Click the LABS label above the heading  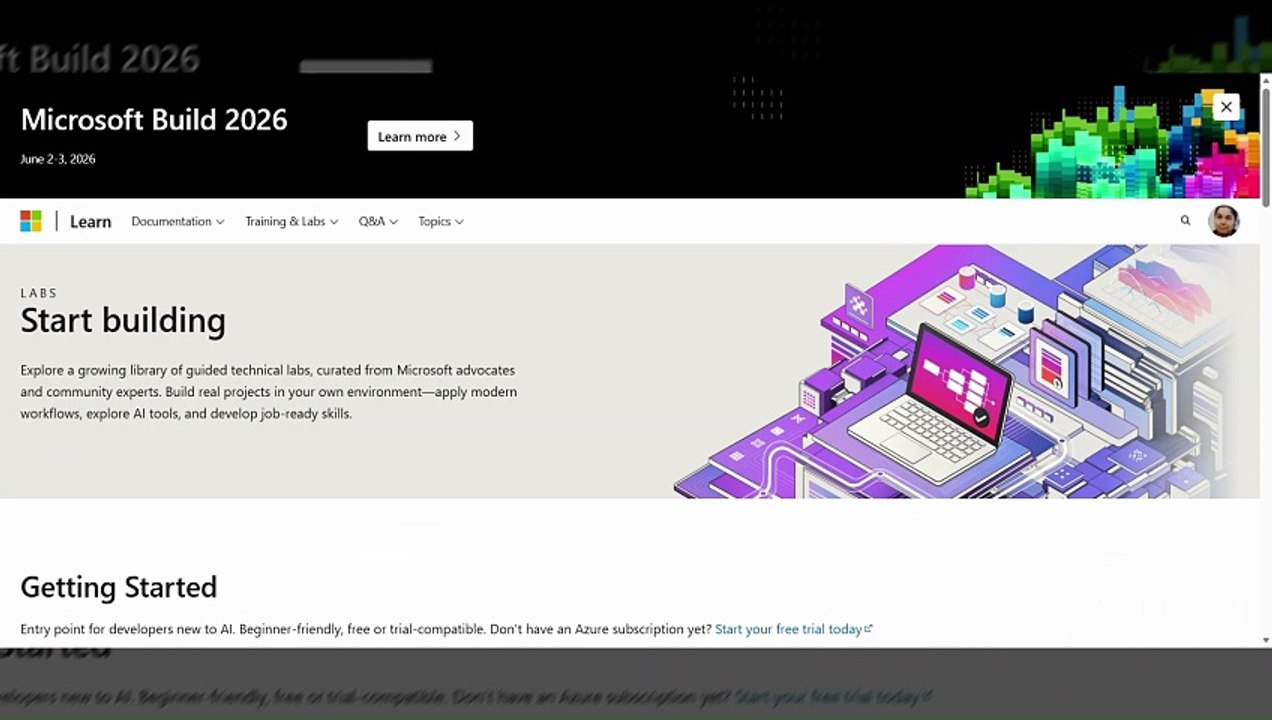click(39, 293)
